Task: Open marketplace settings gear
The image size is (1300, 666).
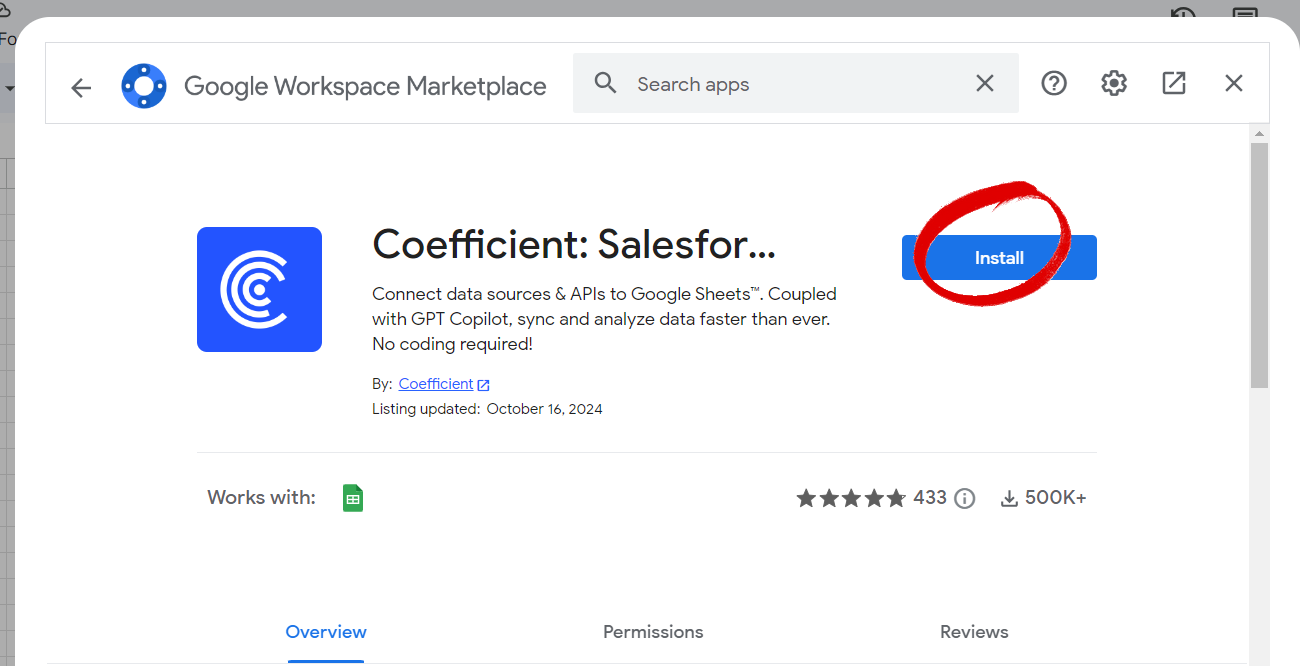Action: tap(1114, 83)
